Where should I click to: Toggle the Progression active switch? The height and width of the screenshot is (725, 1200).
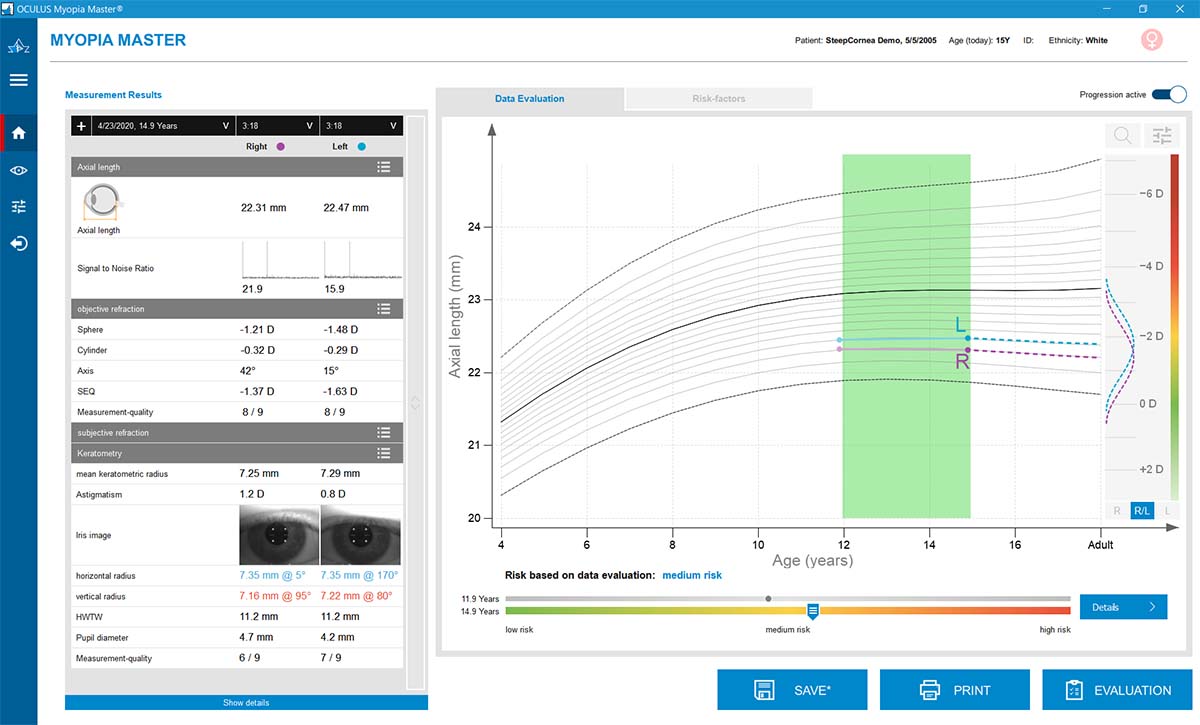(1169, 95)
